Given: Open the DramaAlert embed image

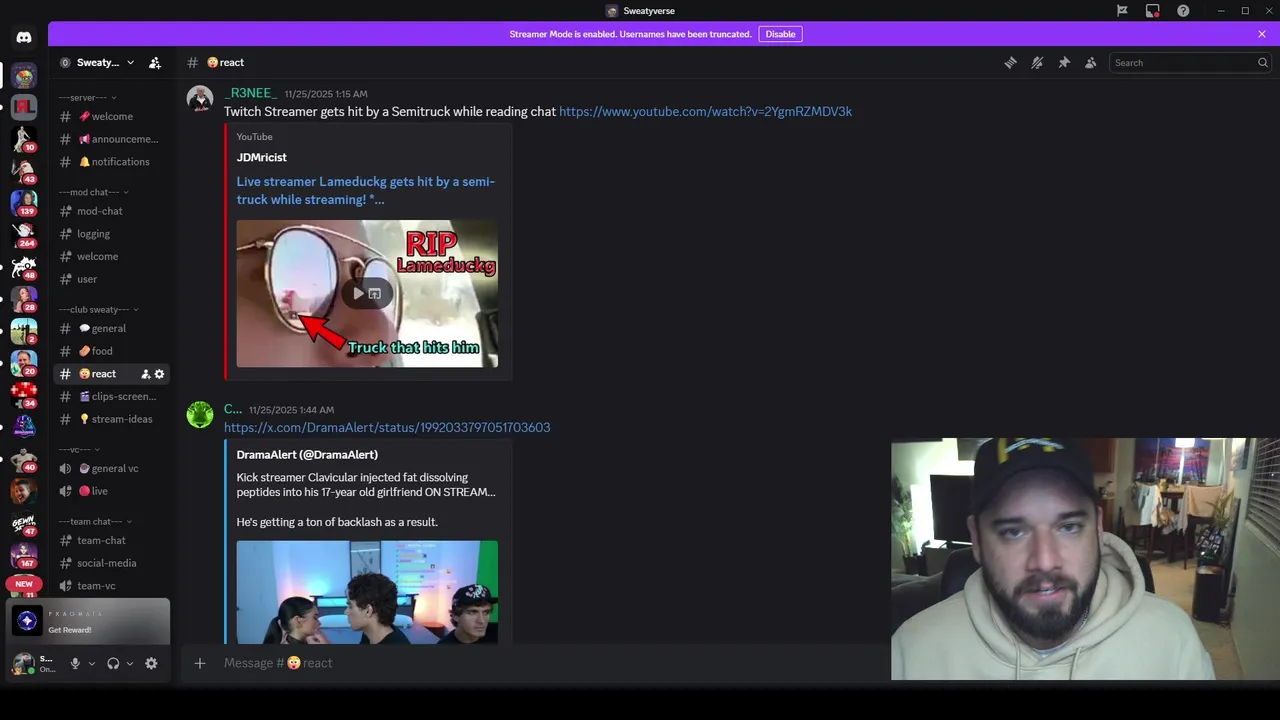Looking at the screenshot, I should tap(367, 592).
